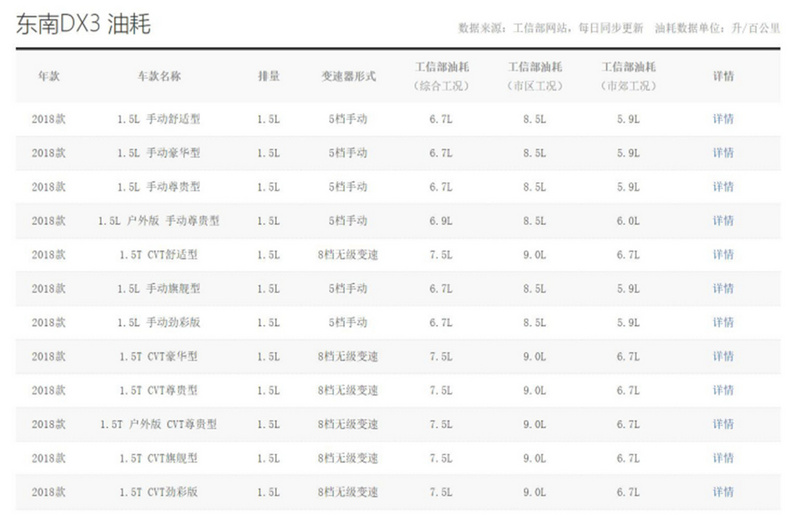This screenshot has height=518, width=800.
Task: Click the 变速器形式 column header
Action: click(x=348, y=76)
